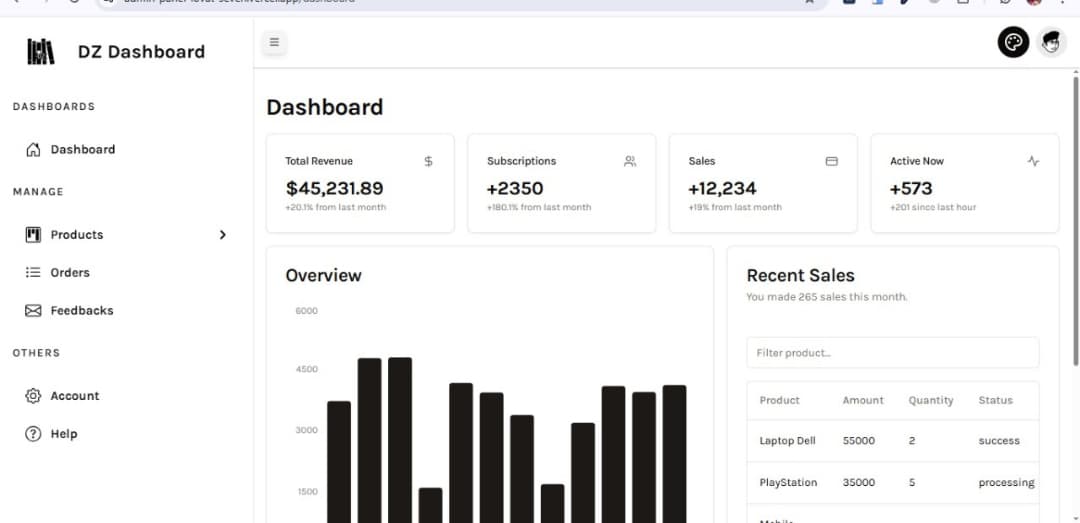Open the user avatar menu
Image resolution: width=1080 pixels, height=523 pixels.
[x=1051, y=43]
